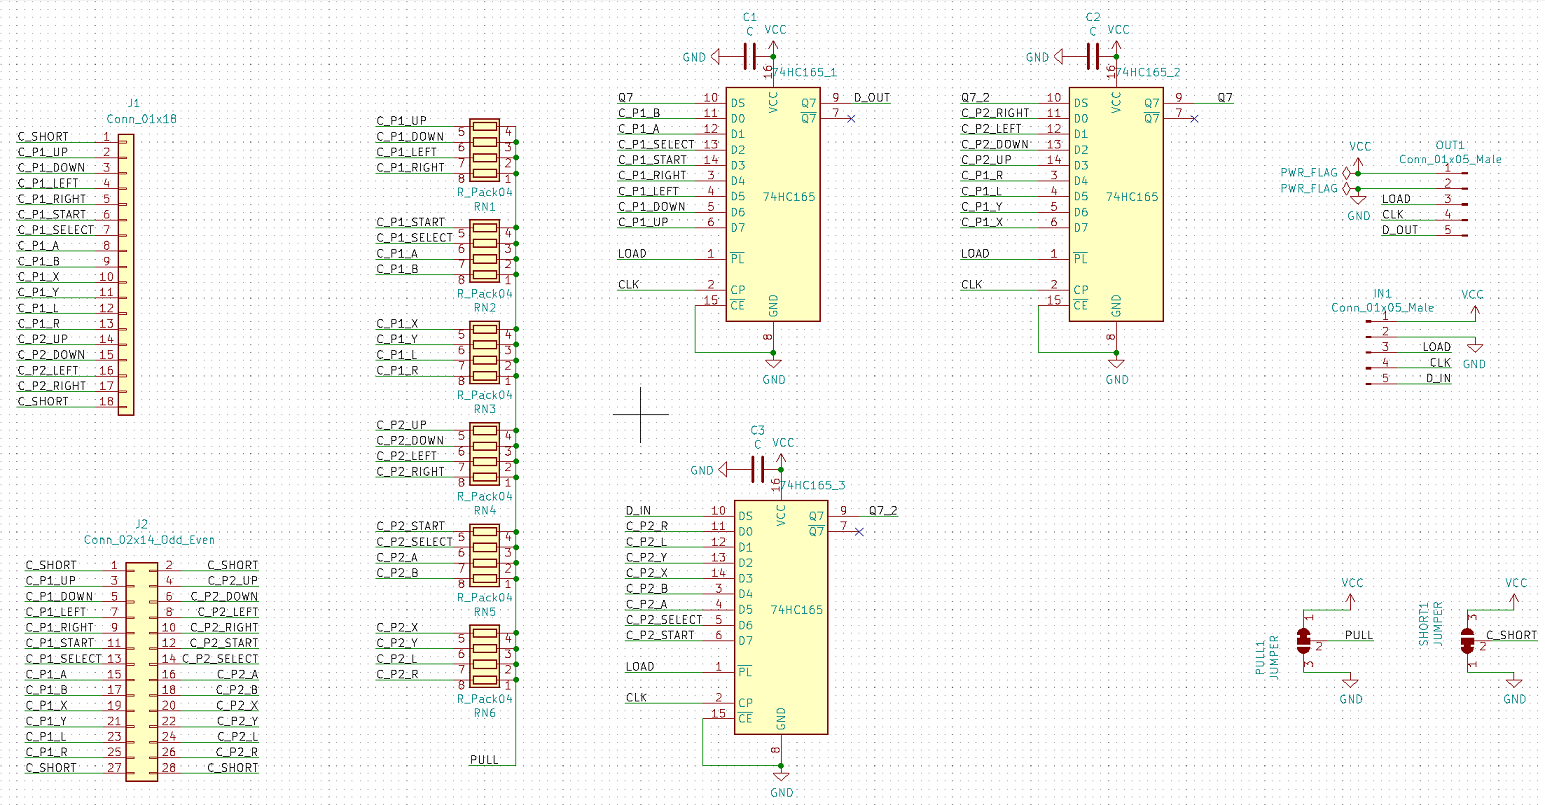Click LOAD label at 74HC165_2 PL pin
Screen dimensions: 1545x805
click(x=975, y=254)
